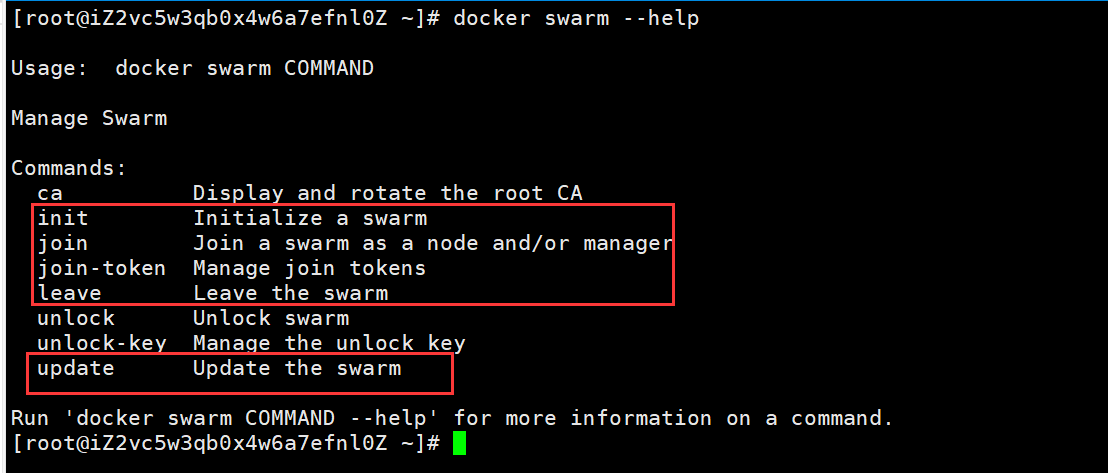Click the last root prompt line
Image resolution: width=1108 pixels, height=473 pixels.
point(226,443)
